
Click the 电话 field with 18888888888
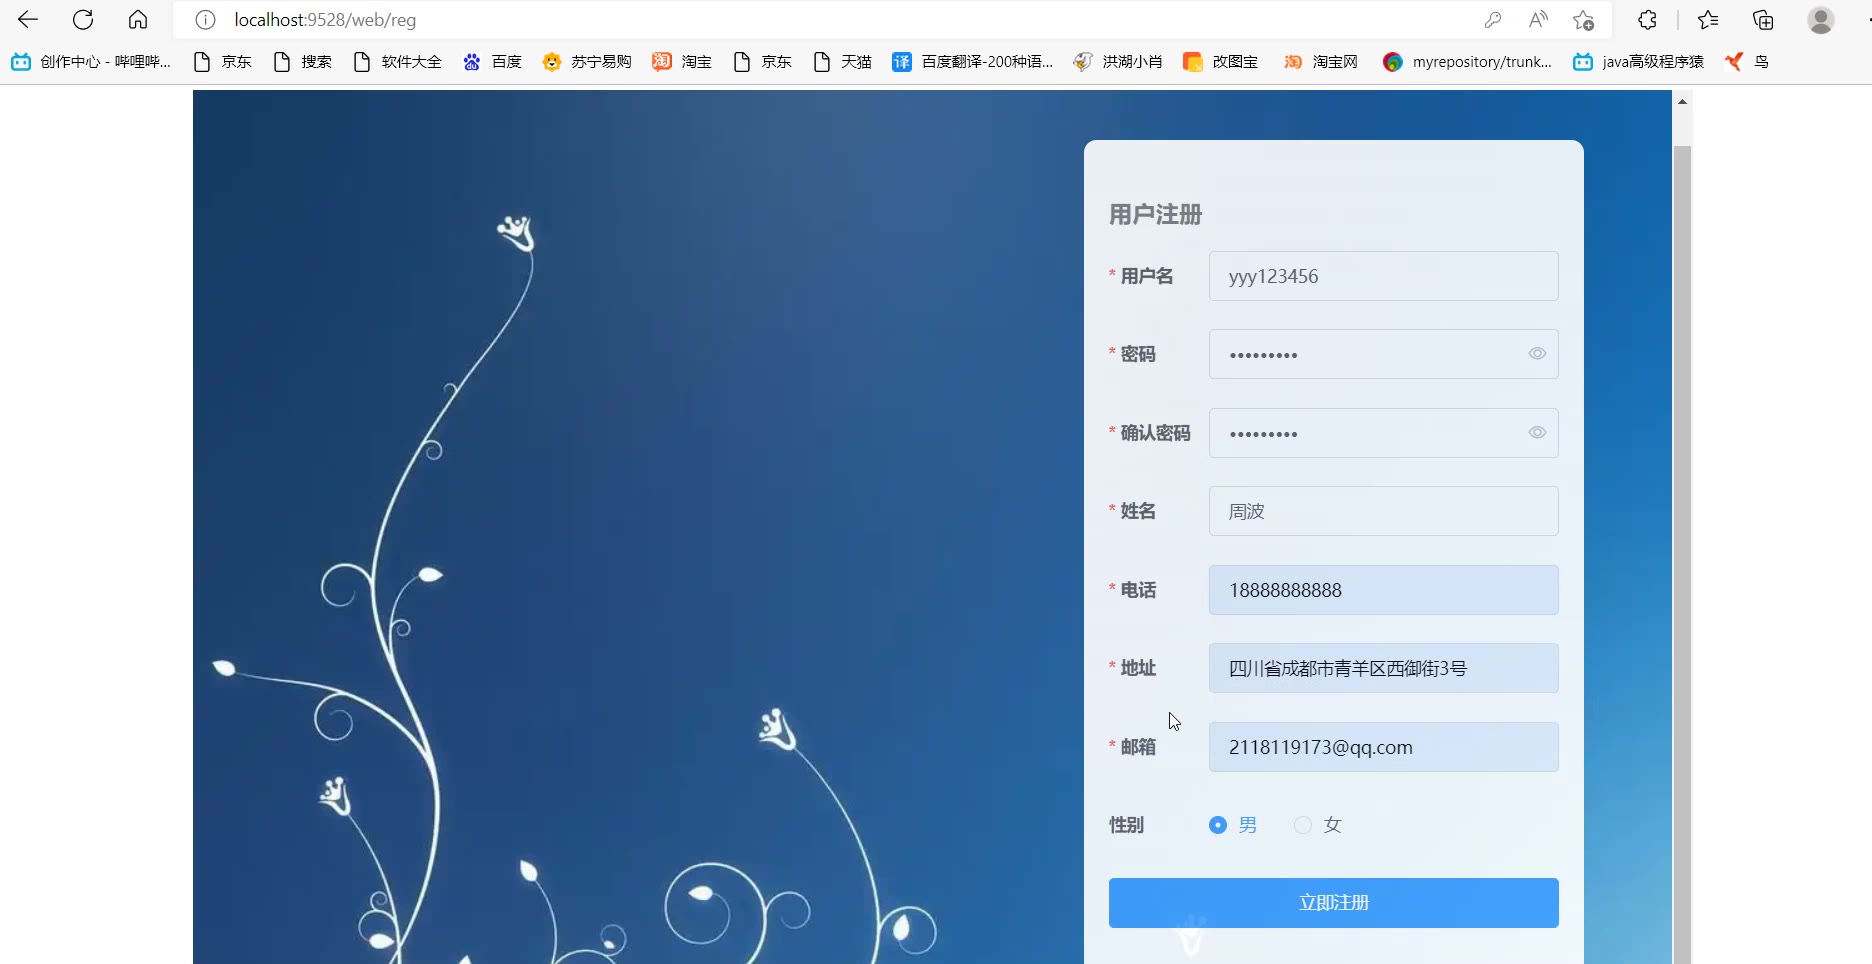1383,590
